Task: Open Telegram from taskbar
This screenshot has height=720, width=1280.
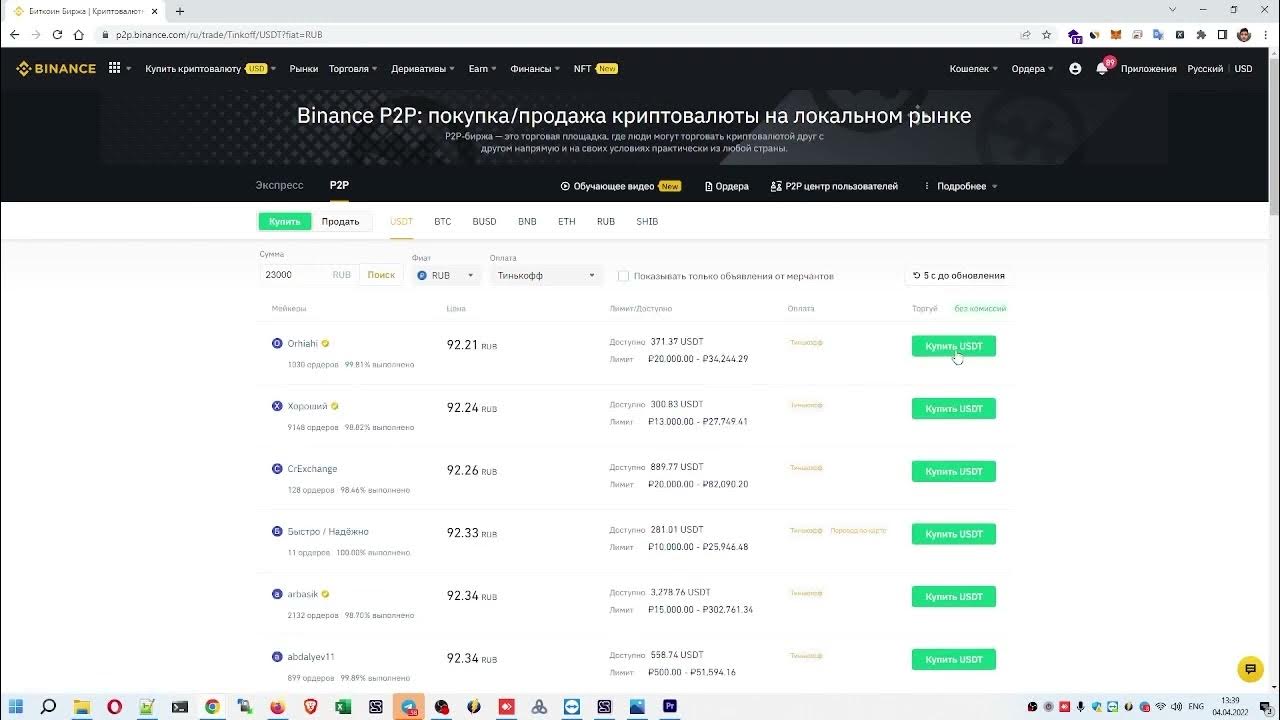Action: click(408, 706)
